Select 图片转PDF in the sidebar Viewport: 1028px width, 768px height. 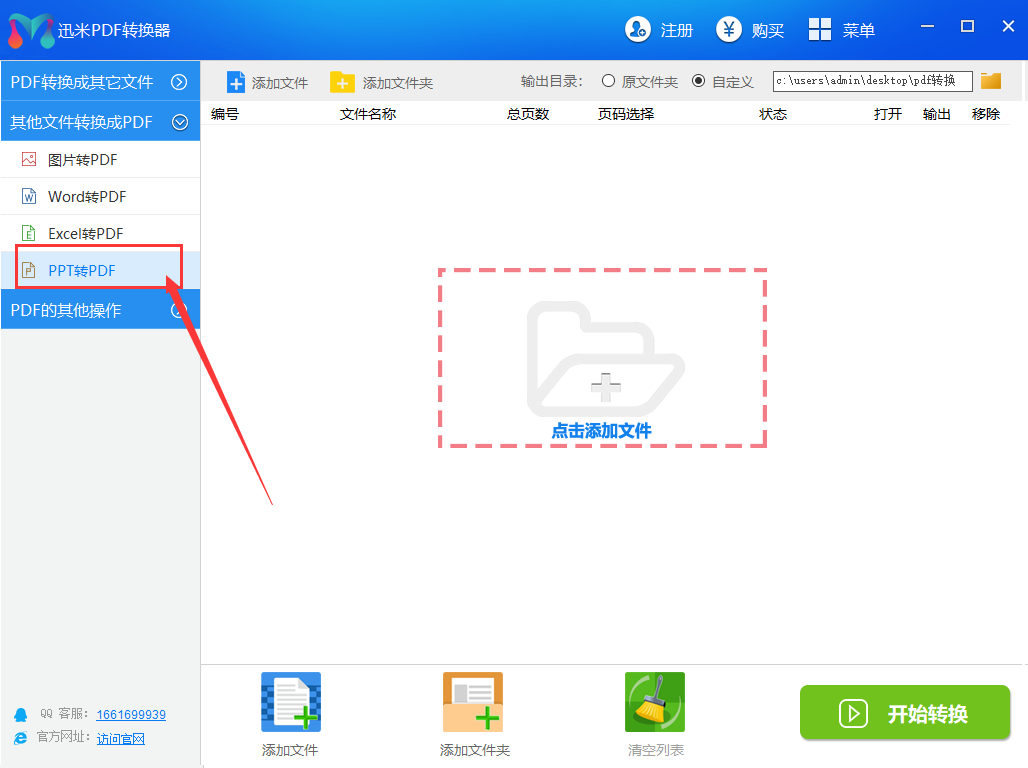click(82, 160)
